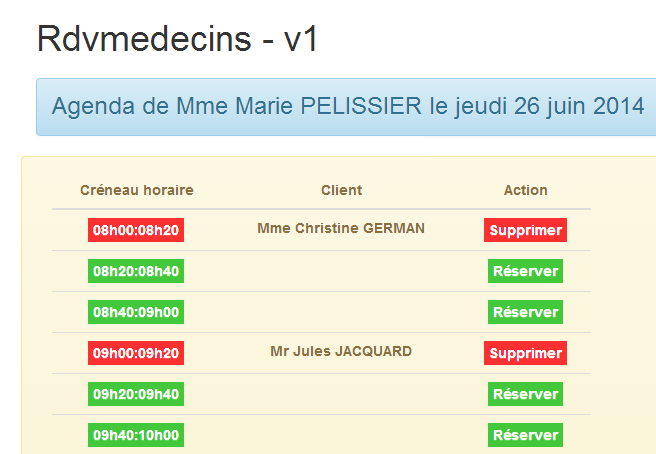This screenshot has height=454, width=656.
Task: Click the red 08h00:08h20 slot badge
Action: coord(136,230)
